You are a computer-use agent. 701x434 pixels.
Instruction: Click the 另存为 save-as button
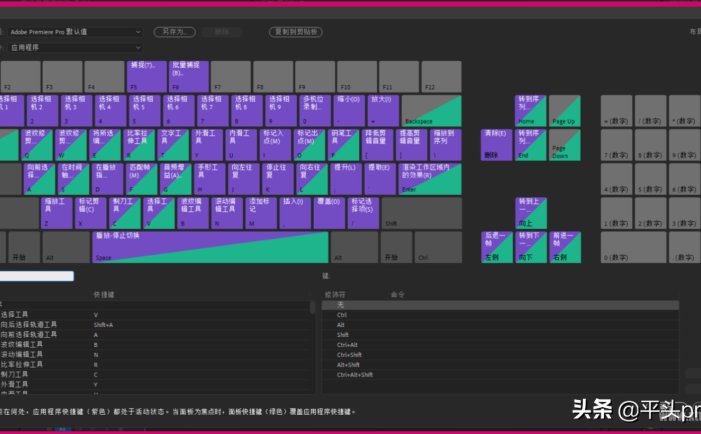[175, 32]
